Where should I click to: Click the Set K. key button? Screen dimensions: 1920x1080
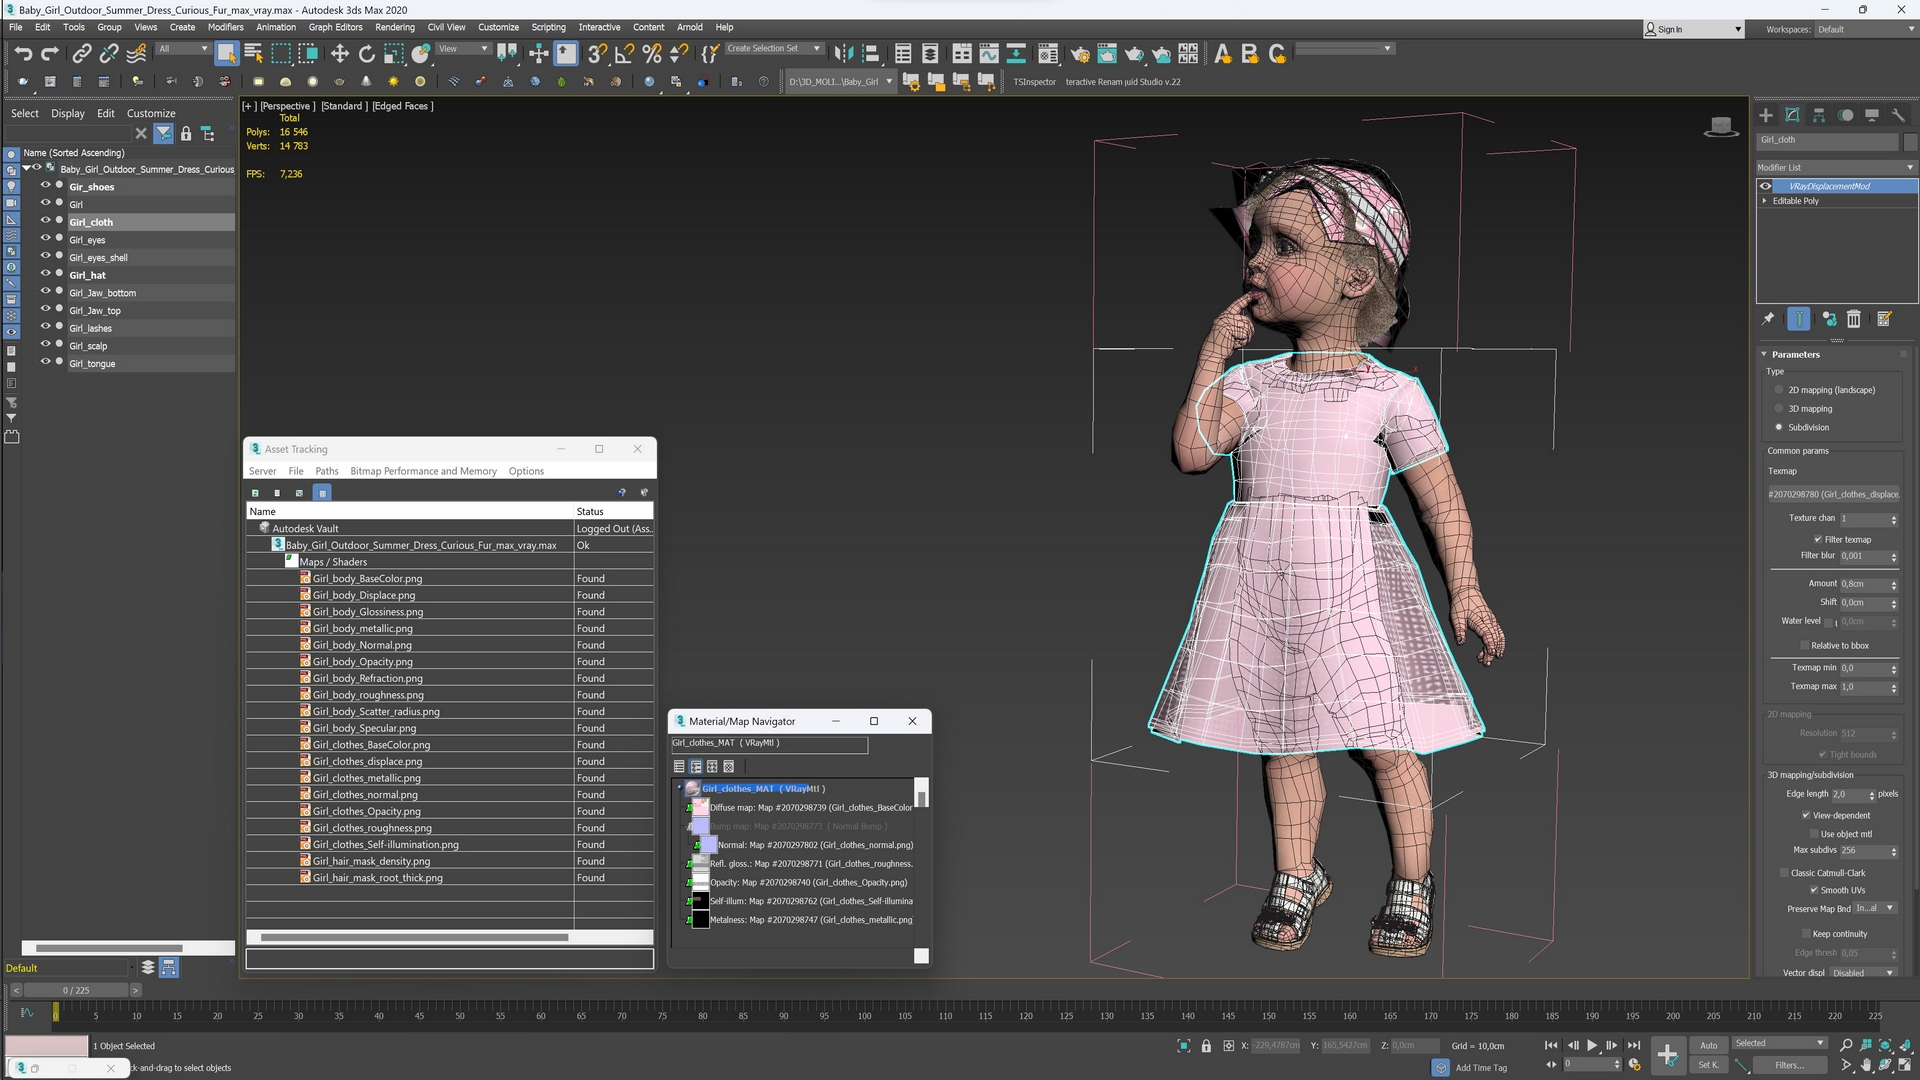pyautogui.click(x=1708, y=1065)
